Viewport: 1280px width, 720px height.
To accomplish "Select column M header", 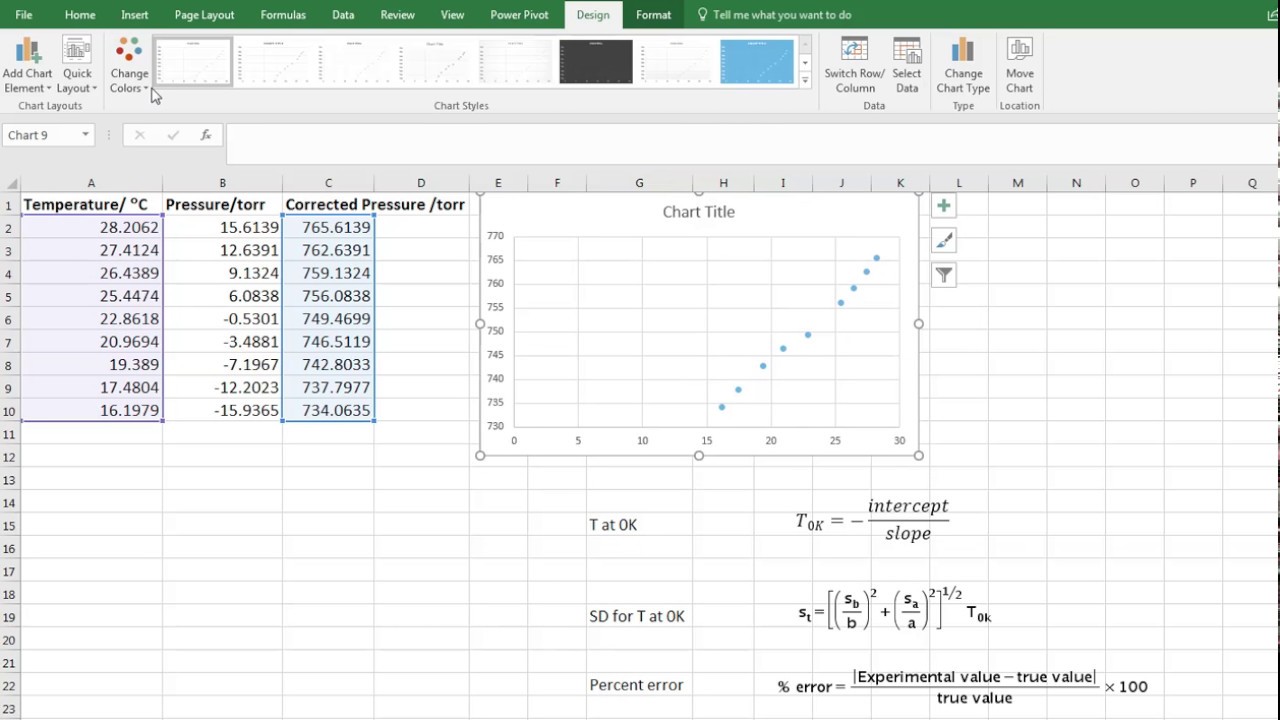I will 1017,183.
